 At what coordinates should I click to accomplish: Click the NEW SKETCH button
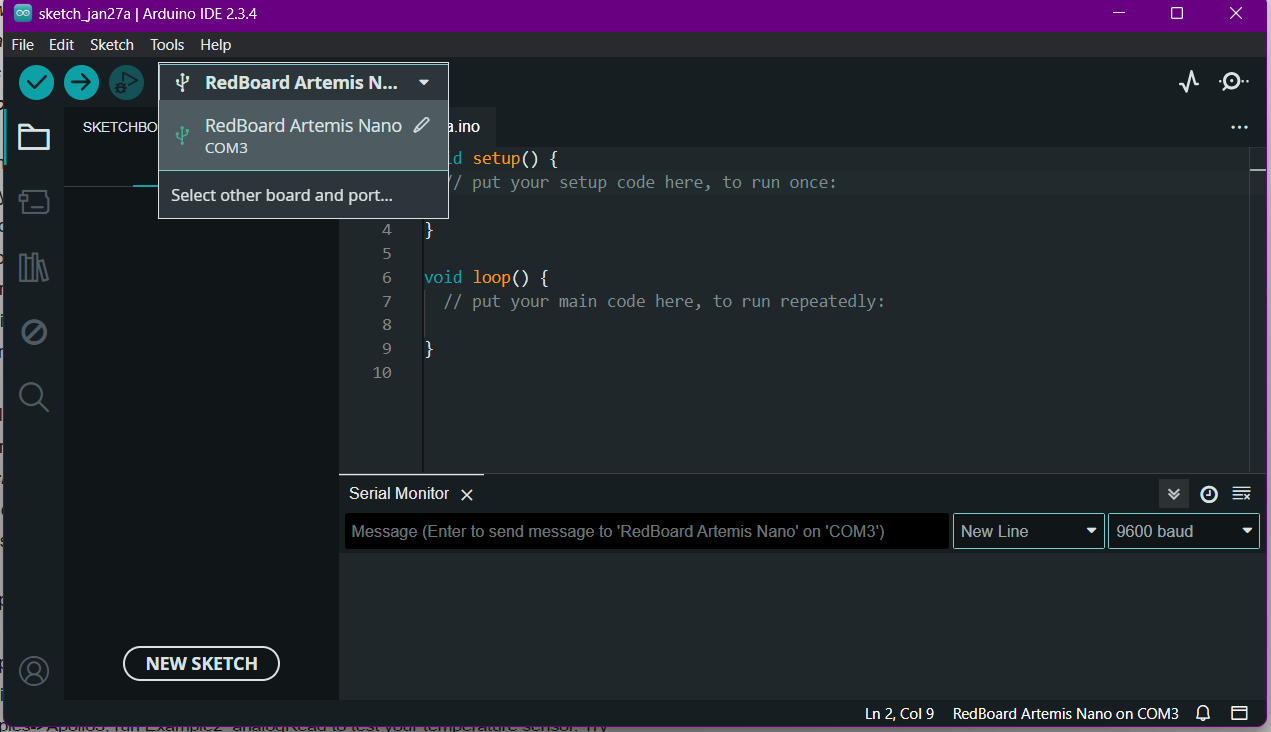[x=201, y=663]
